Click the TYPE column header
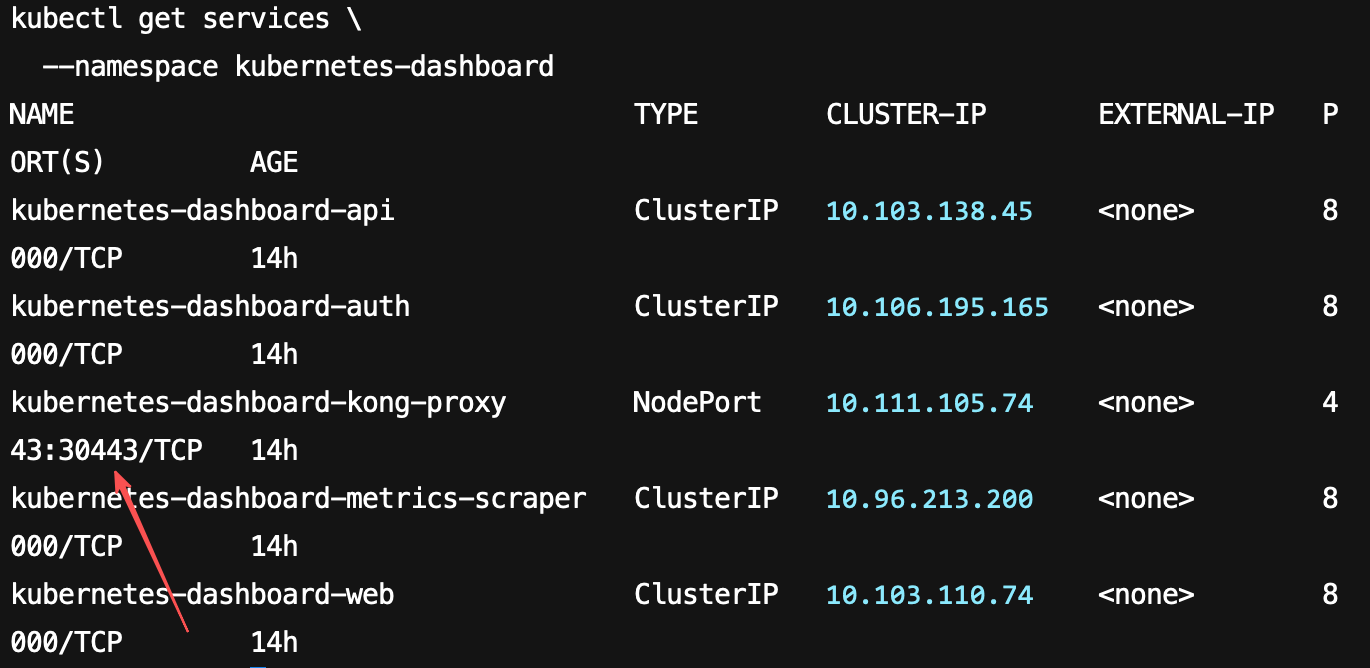 [x=666, y=115]
